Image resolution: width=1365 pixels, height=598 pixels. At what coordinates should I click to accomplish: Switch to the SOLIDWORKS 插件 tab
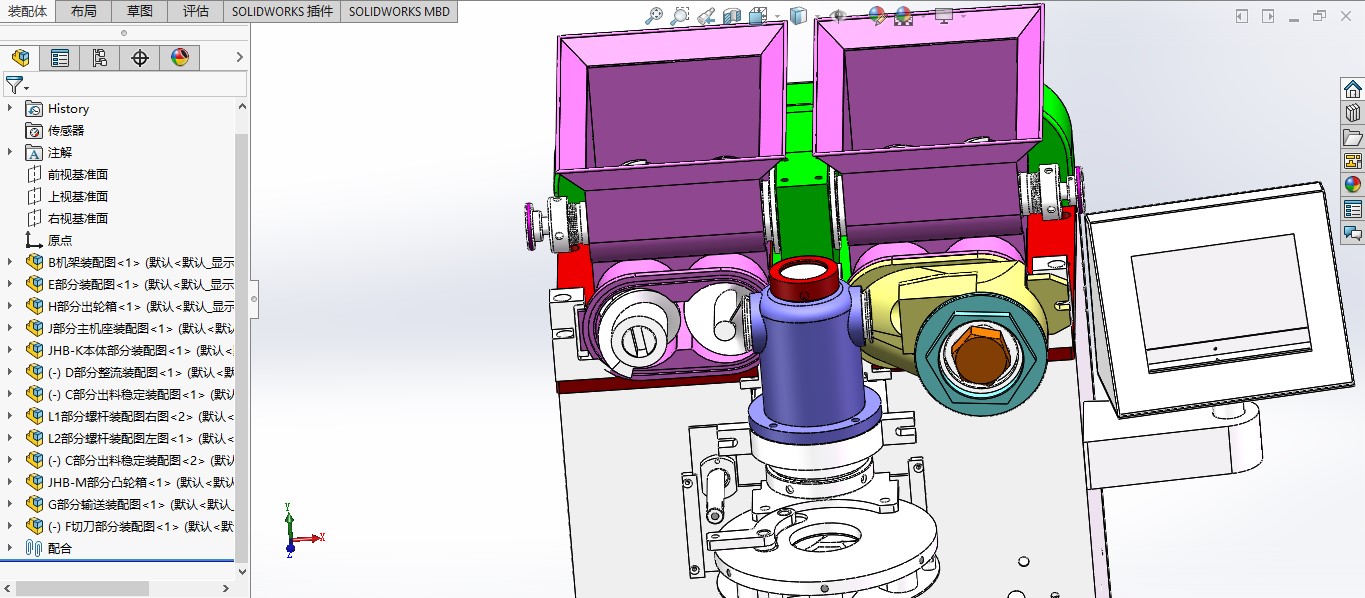(280, 11)
